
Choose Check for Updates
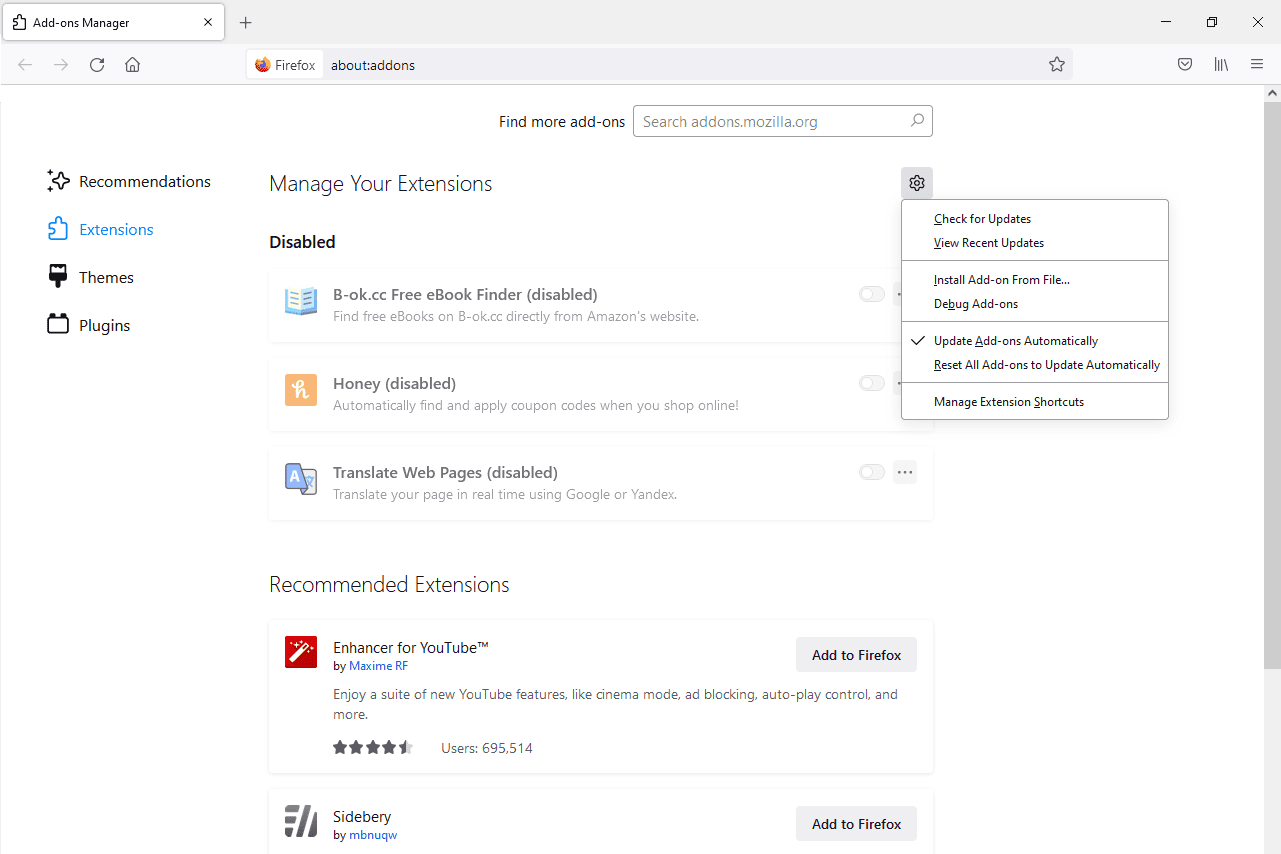click(1035, 219)
